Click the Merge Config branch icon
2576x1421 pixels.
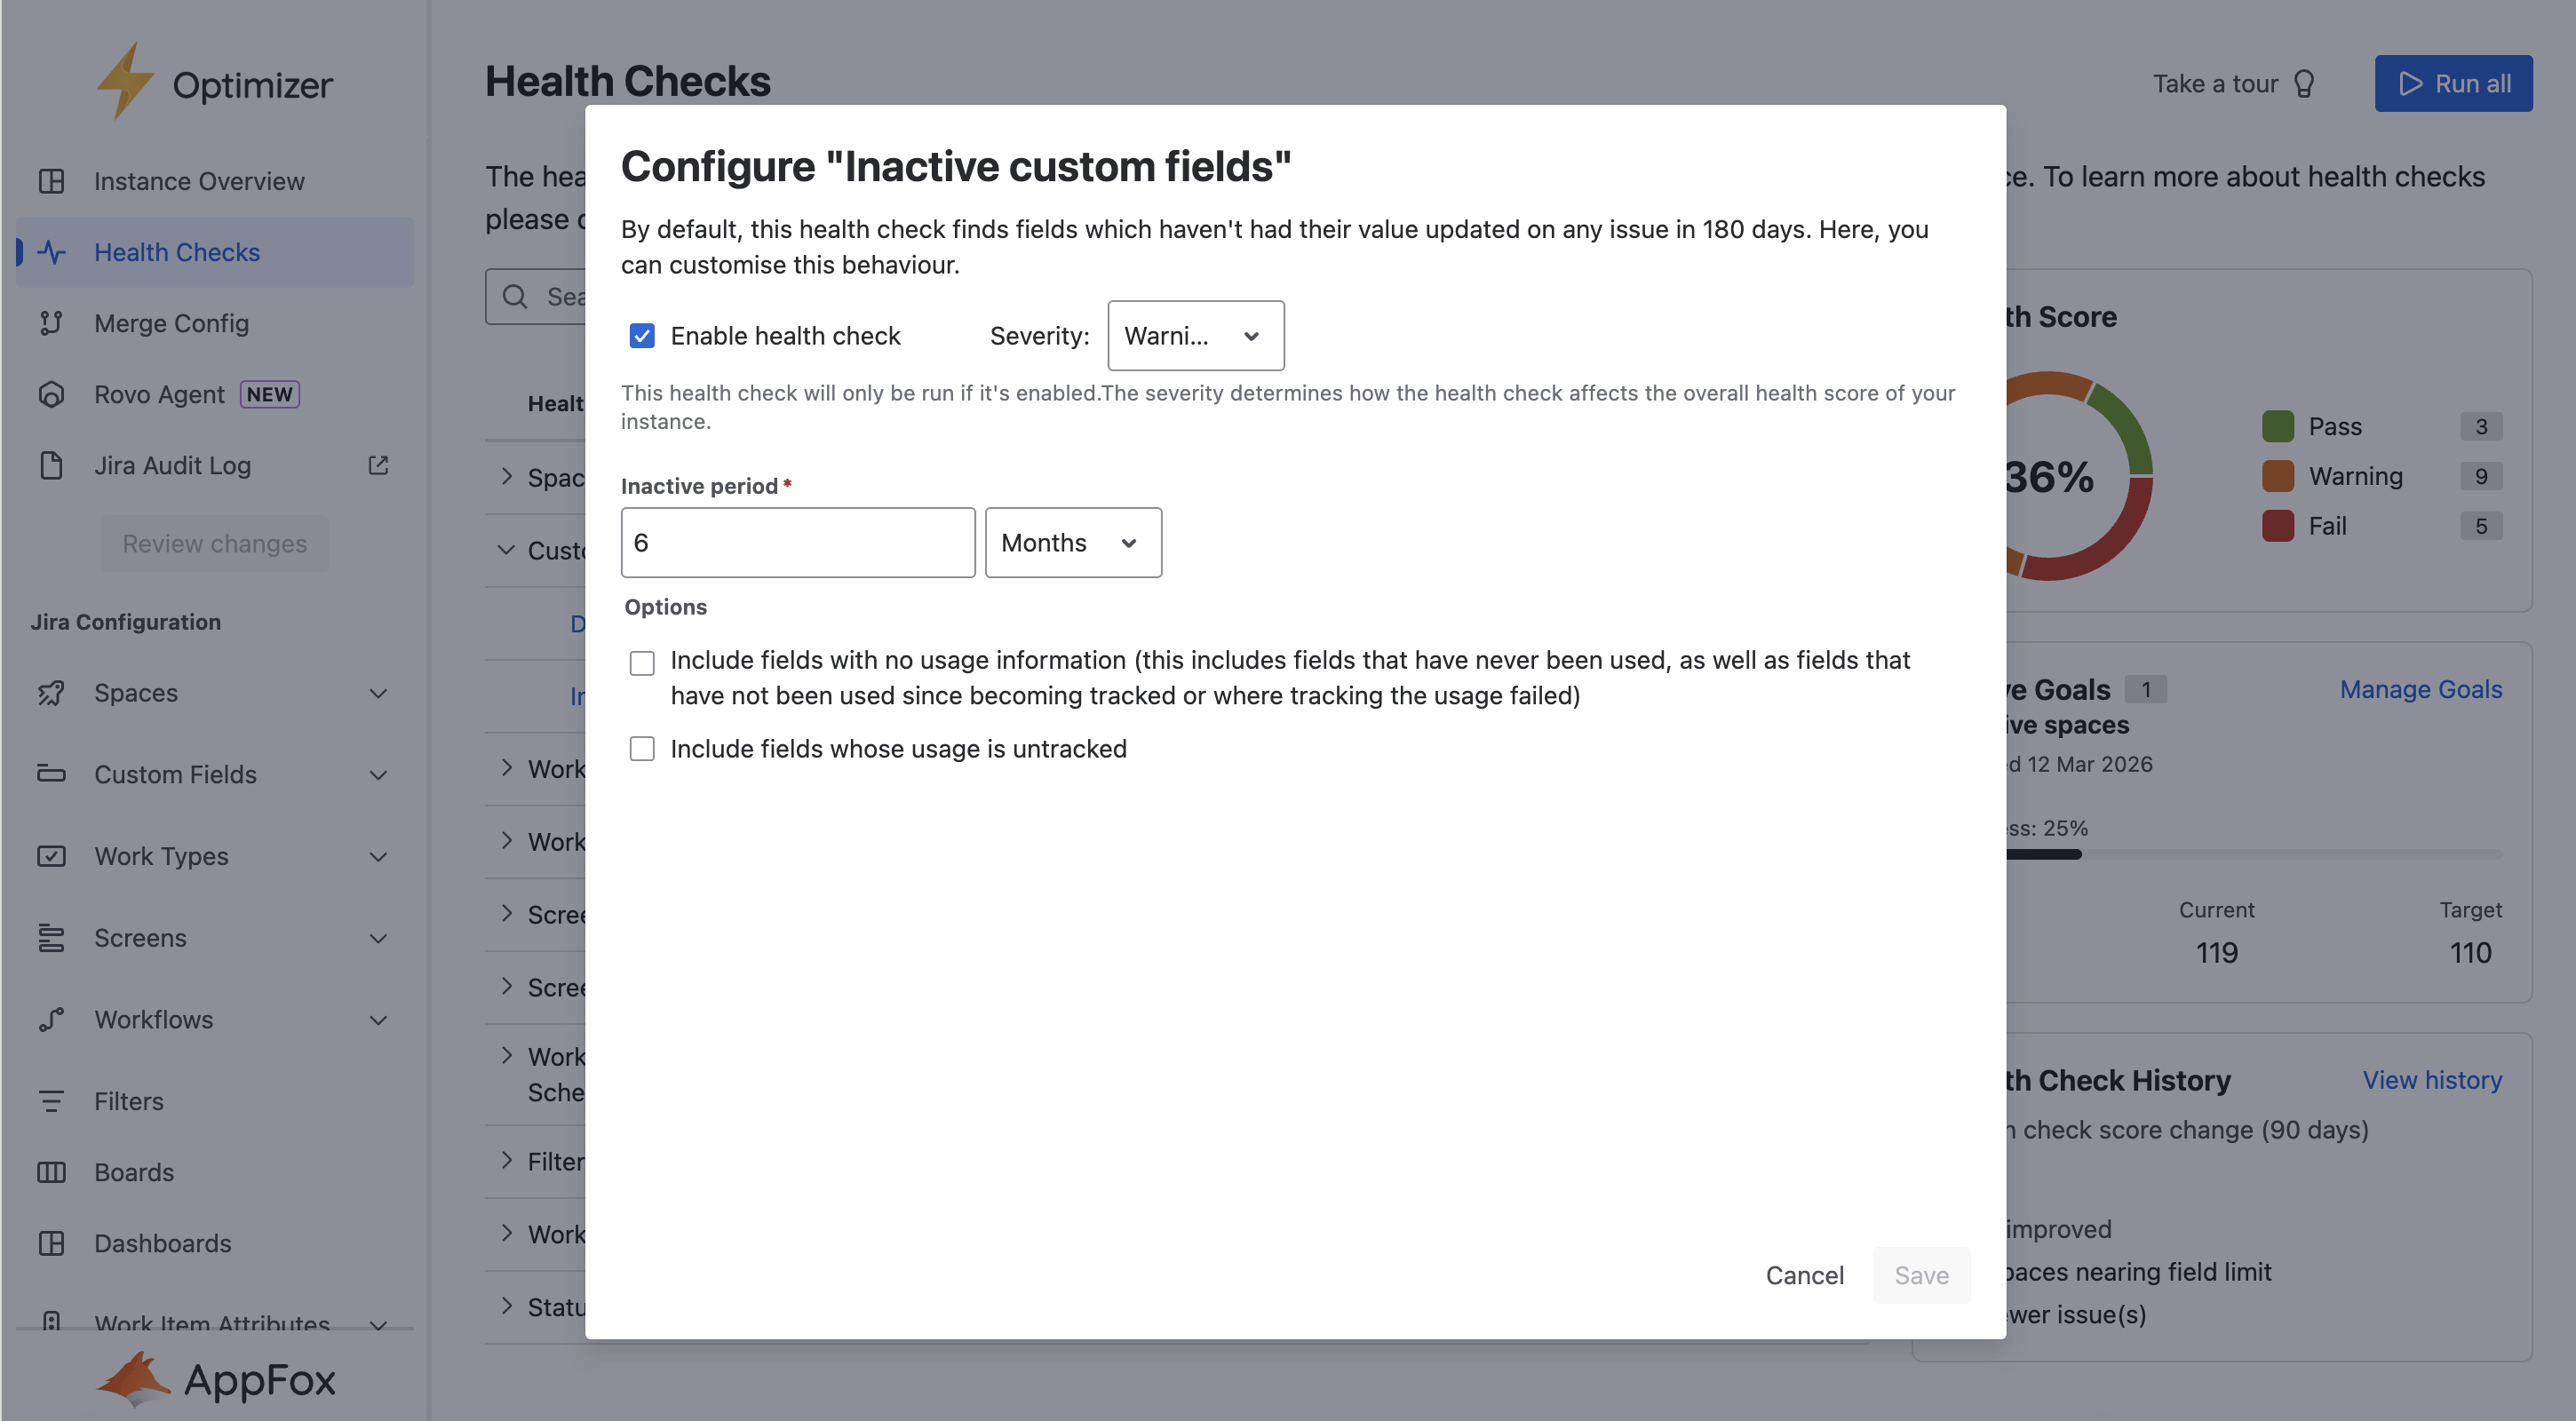pyautogui.click(x=51, y=323)
